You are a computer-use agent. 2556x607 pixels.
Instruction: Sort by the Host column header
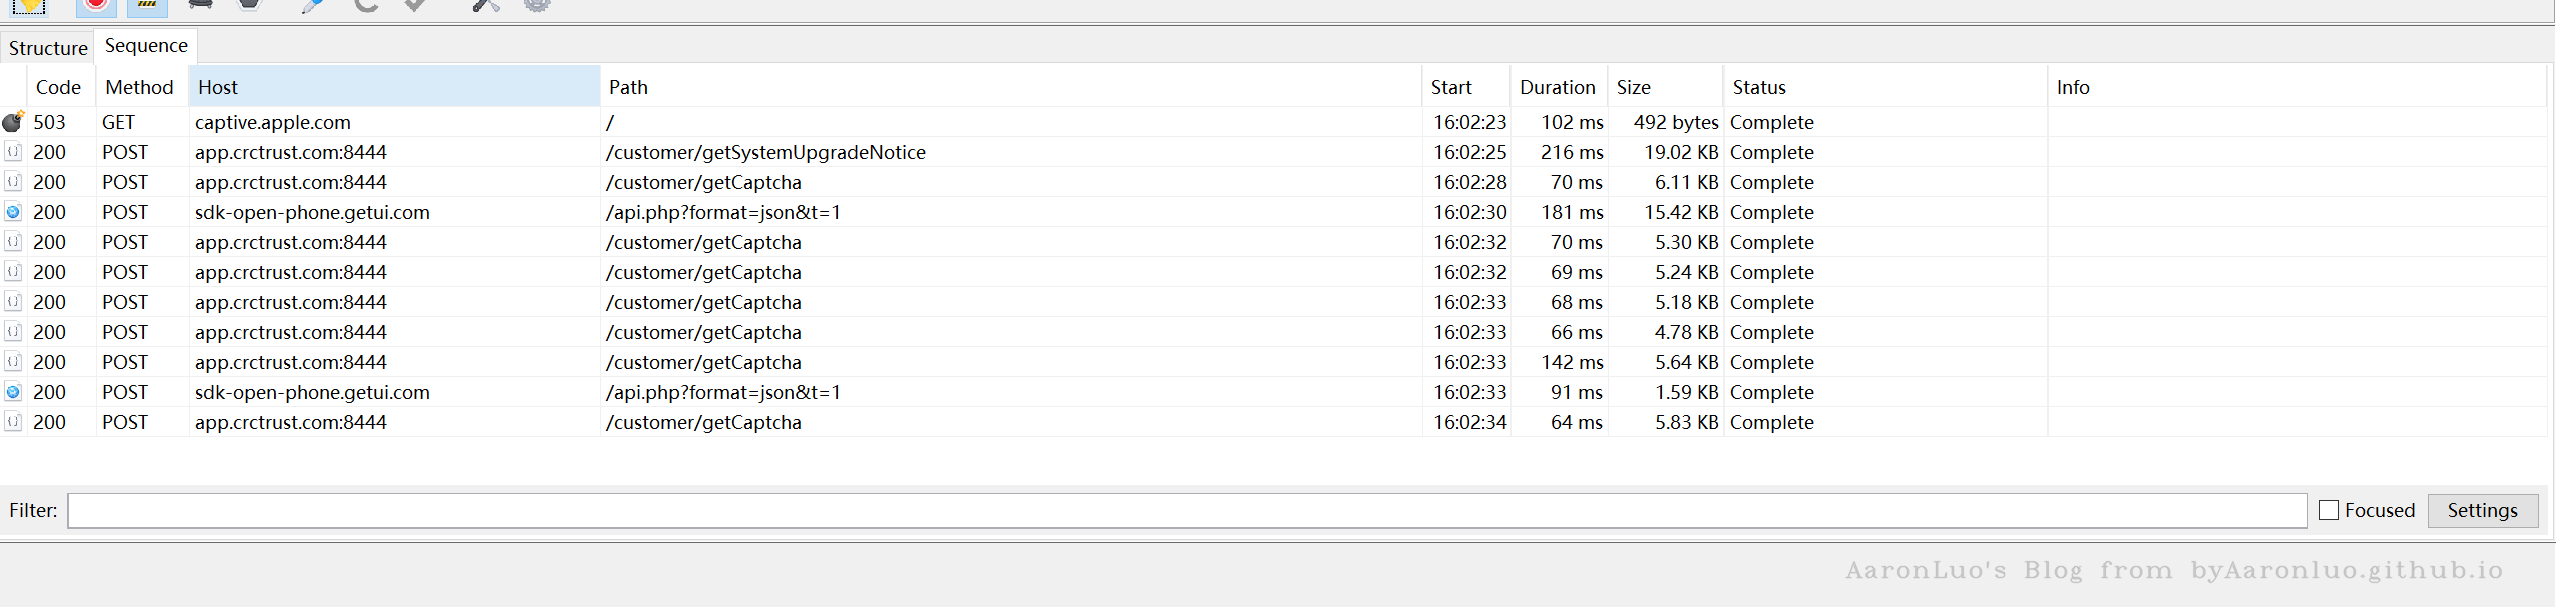[x=394, y=87]
